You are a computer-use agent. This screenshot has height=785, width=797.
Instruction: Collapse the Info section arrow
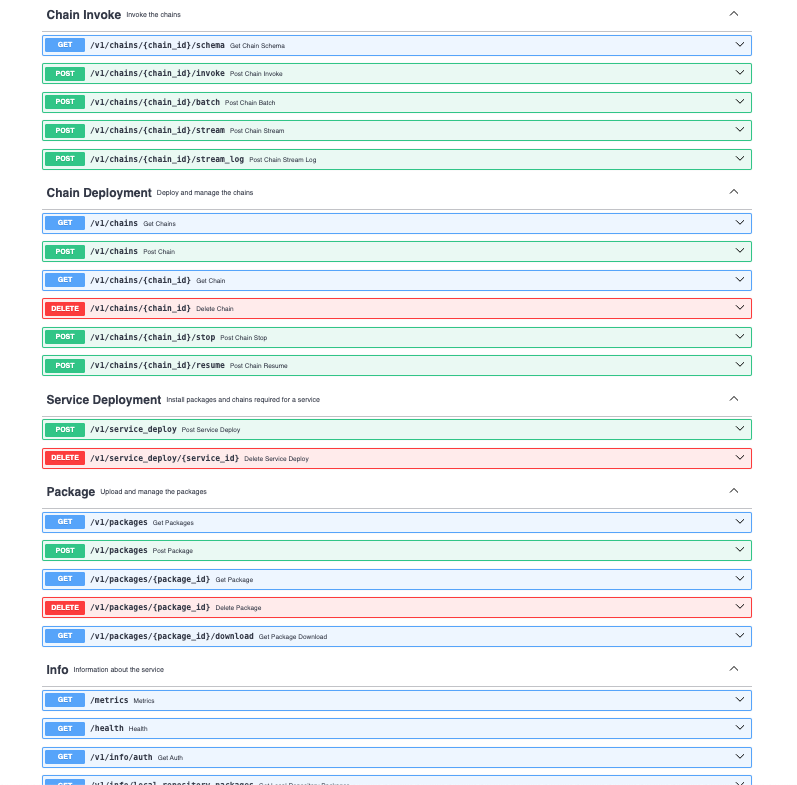[x=733, y=669]
